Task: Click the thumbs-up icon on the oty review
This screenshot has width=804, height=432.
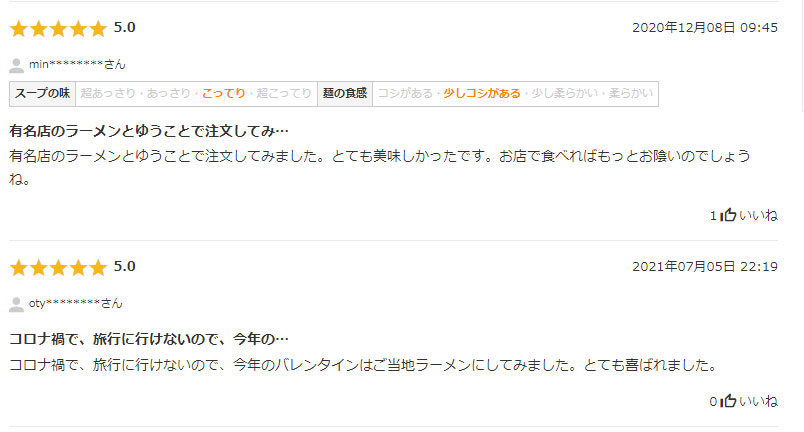Action: pyautogui.click(x=728, y=401)
